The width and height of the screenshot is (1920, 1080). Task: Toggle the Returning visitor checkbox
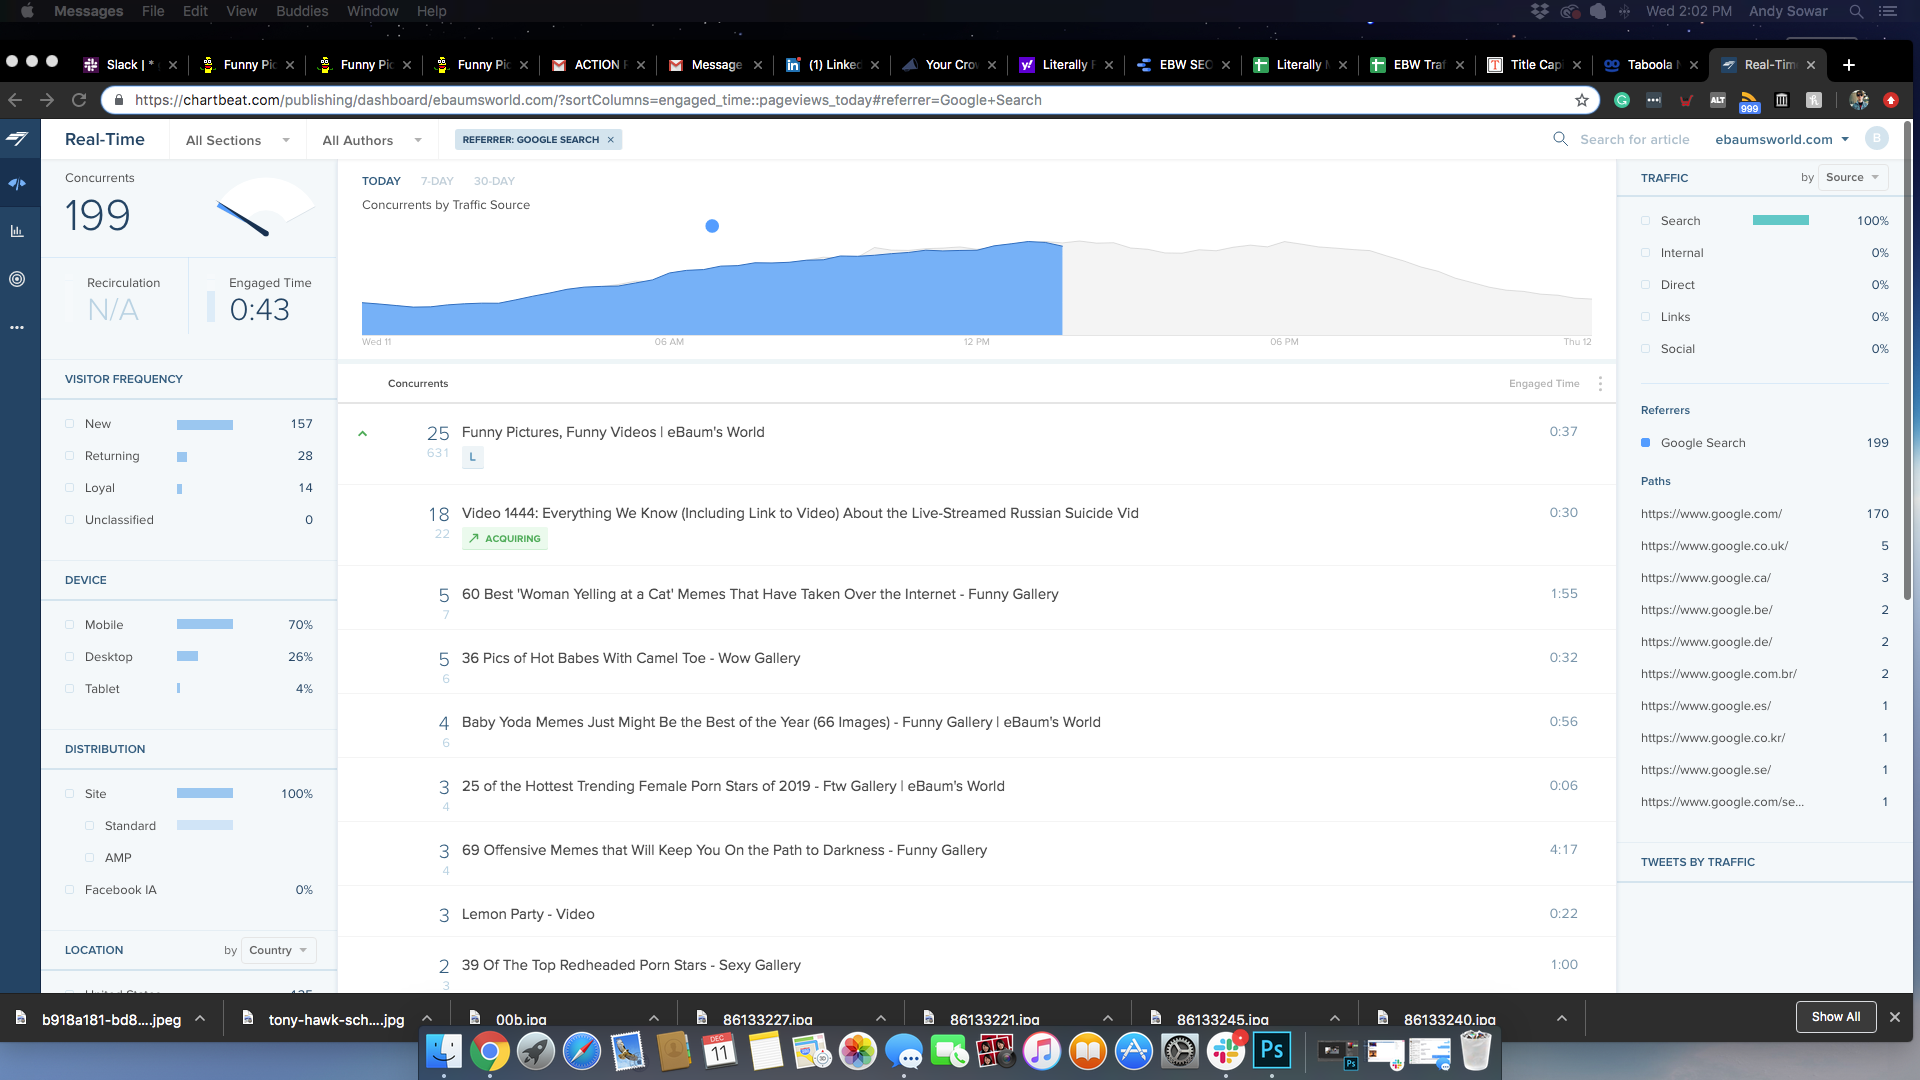click(70, 456)
